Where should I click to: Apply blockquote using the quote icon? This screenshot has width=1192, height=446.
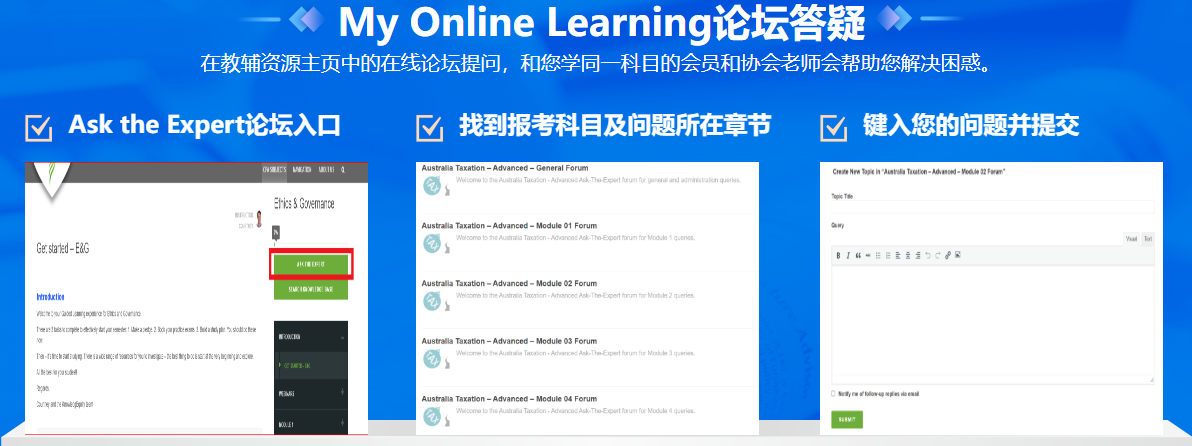tap(858, 255)
